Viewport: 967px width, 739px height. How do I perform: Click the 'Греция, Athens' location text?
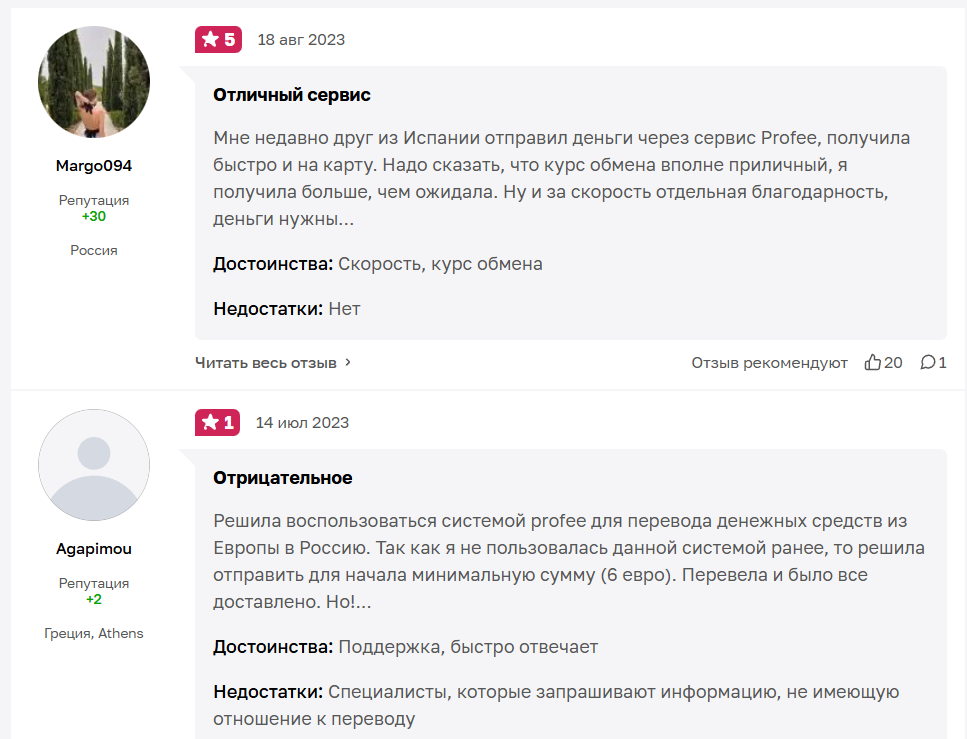[94, 633]
